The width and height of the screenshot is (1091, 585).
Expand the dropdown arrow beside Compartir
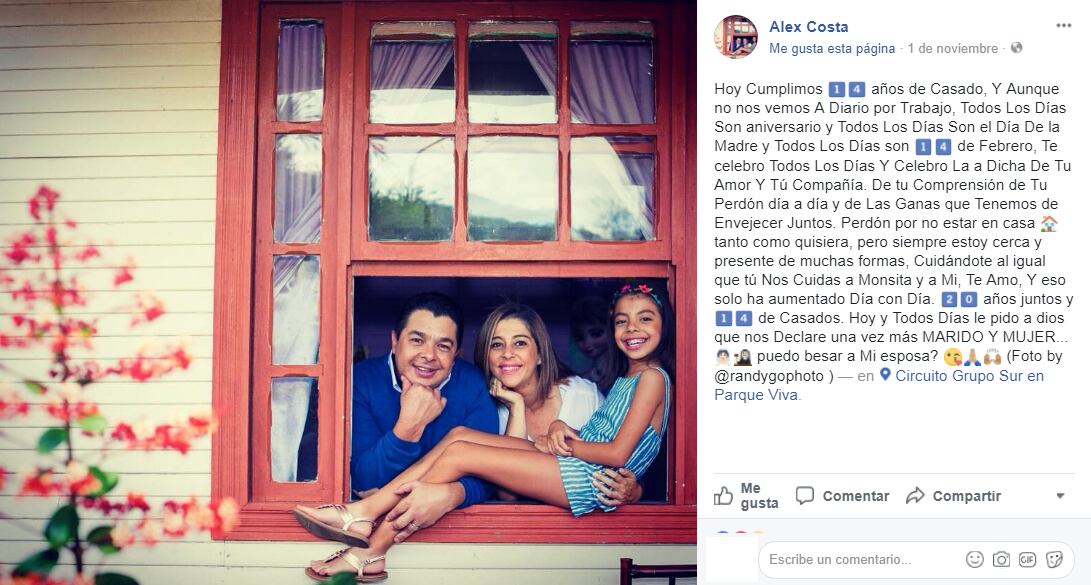coord(1060,496)
